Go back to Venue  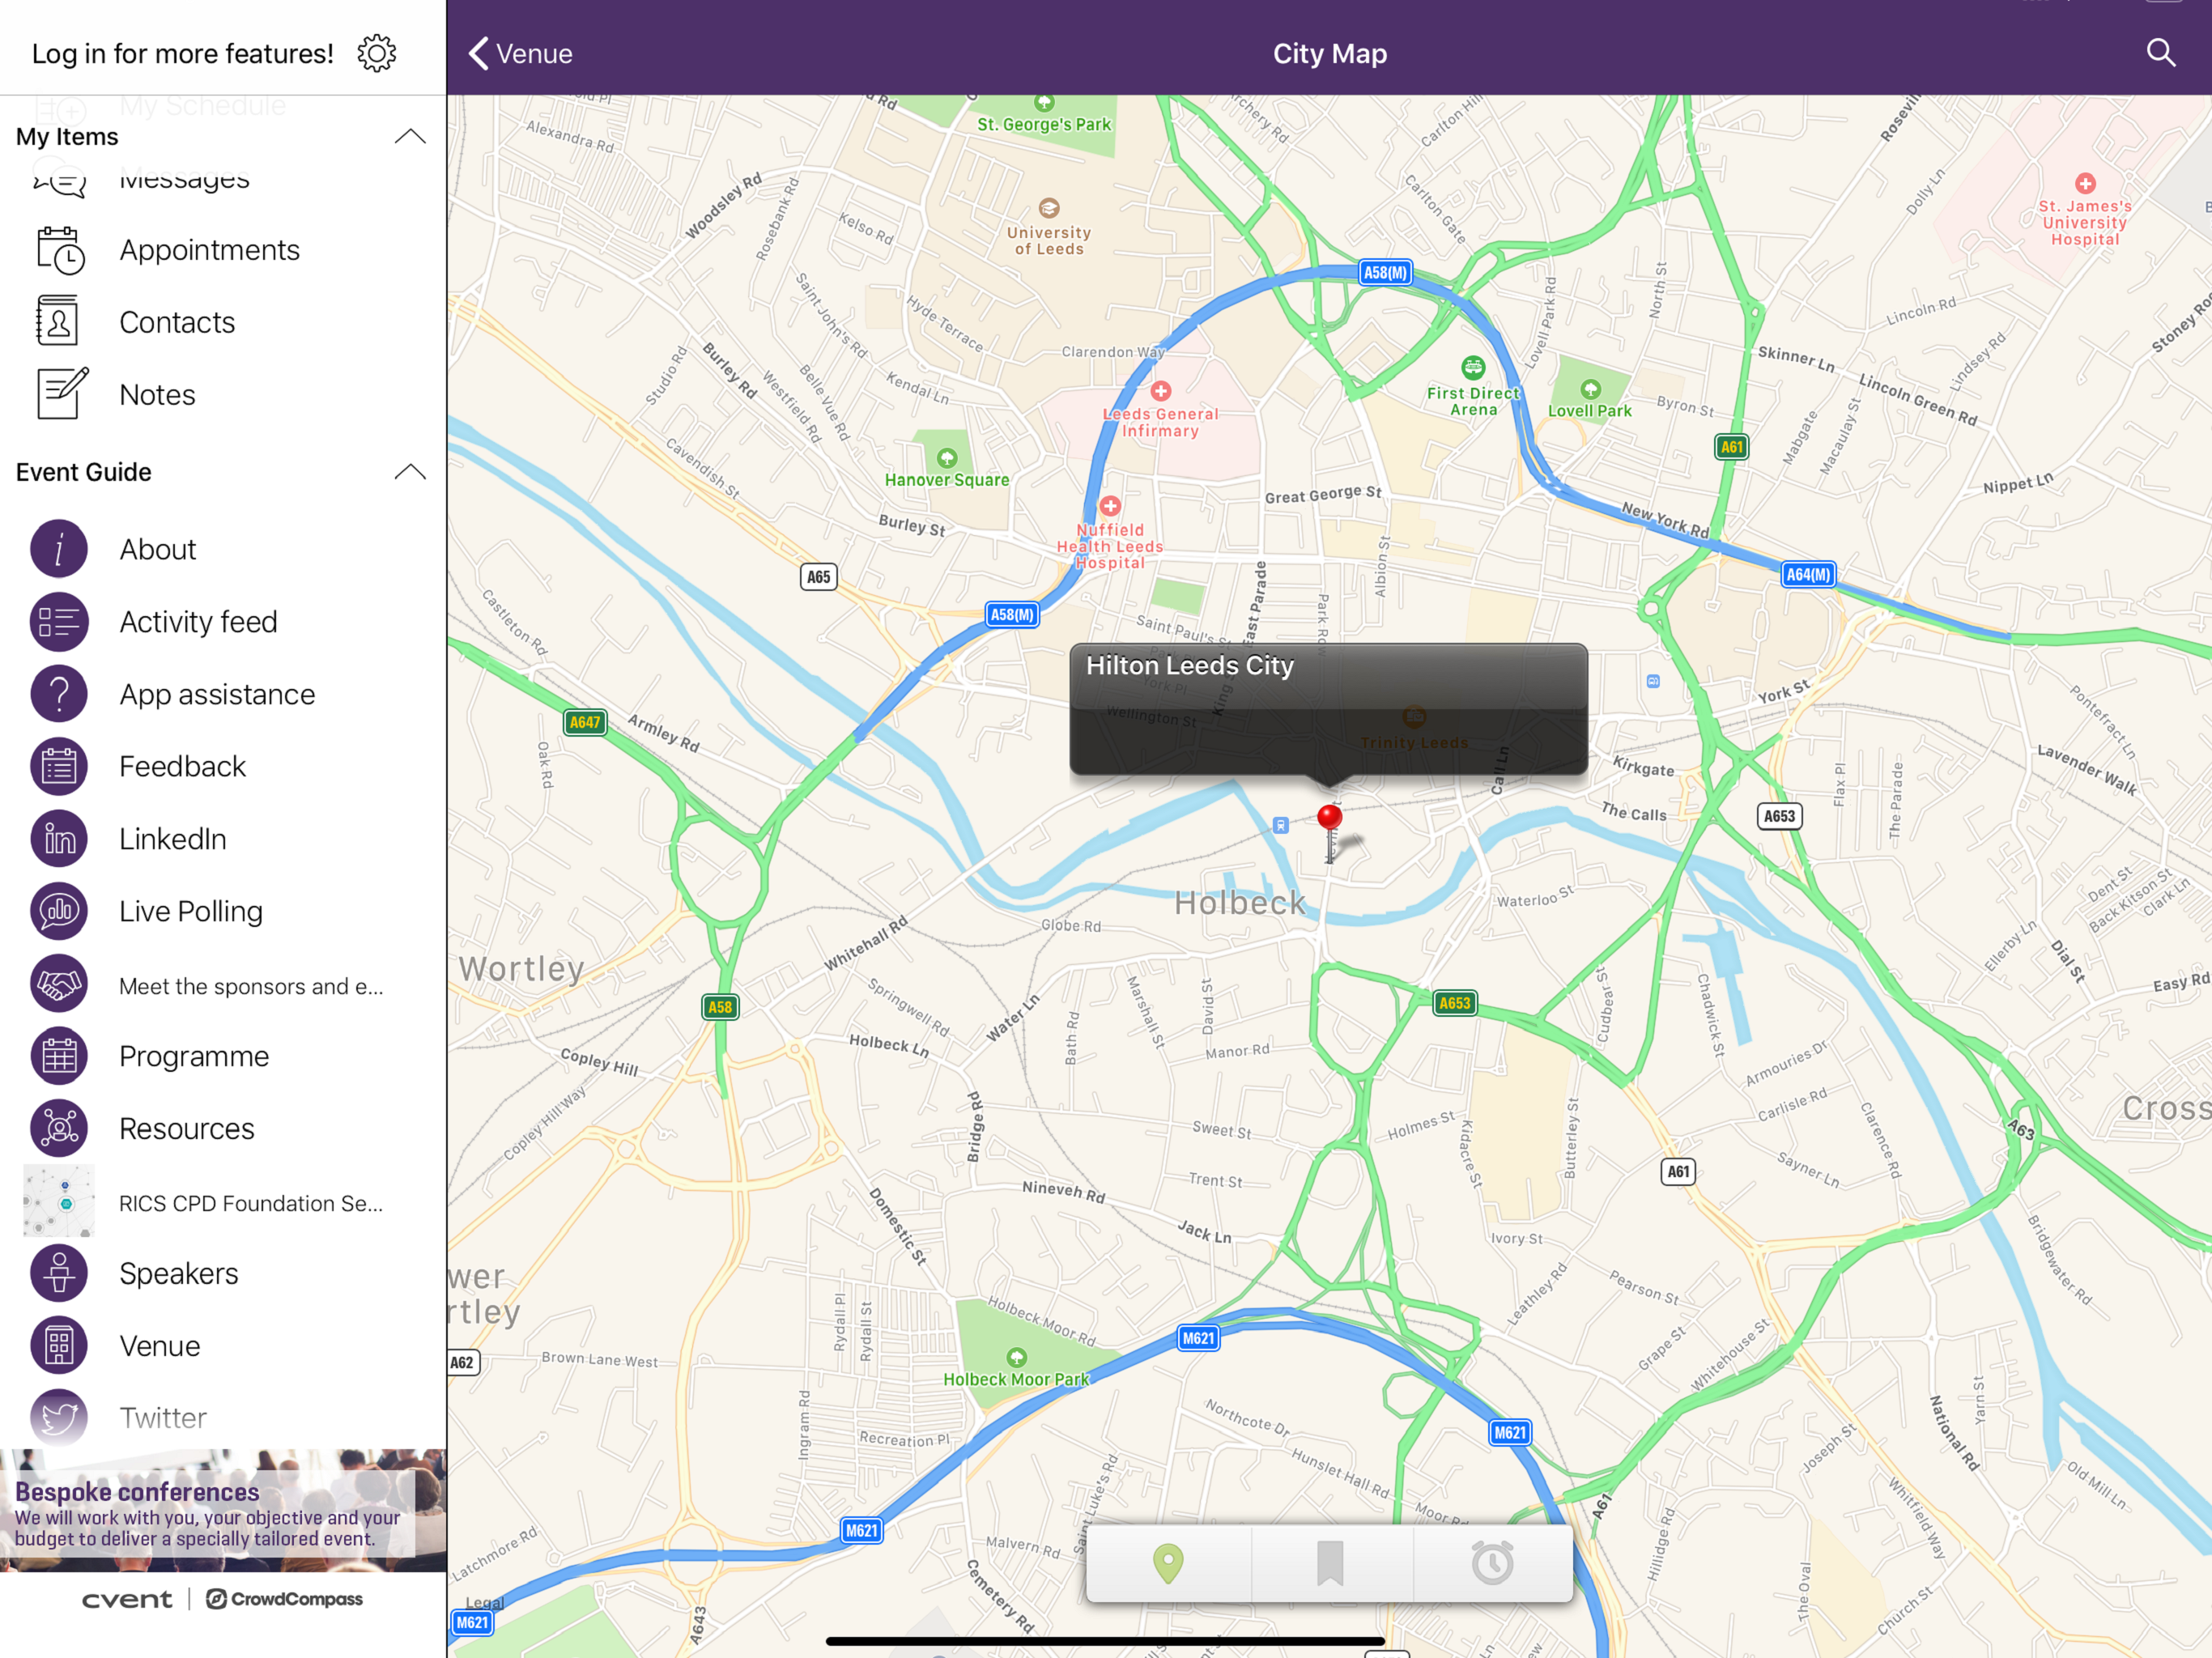(x=521, y=54)
